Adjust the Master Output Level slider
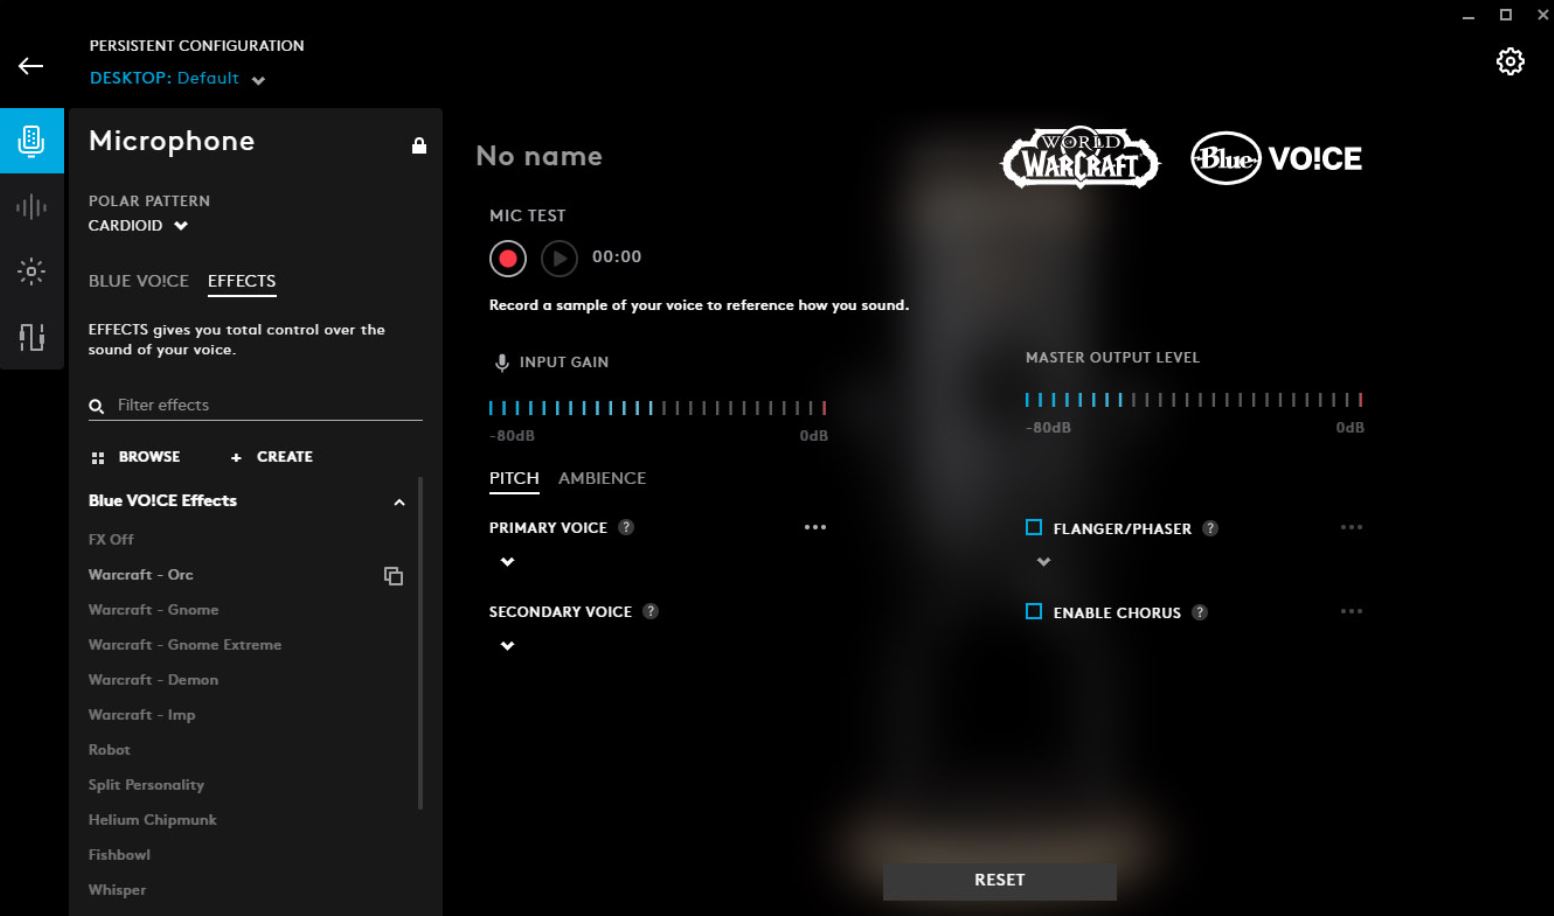 [x=1194, y=400]
